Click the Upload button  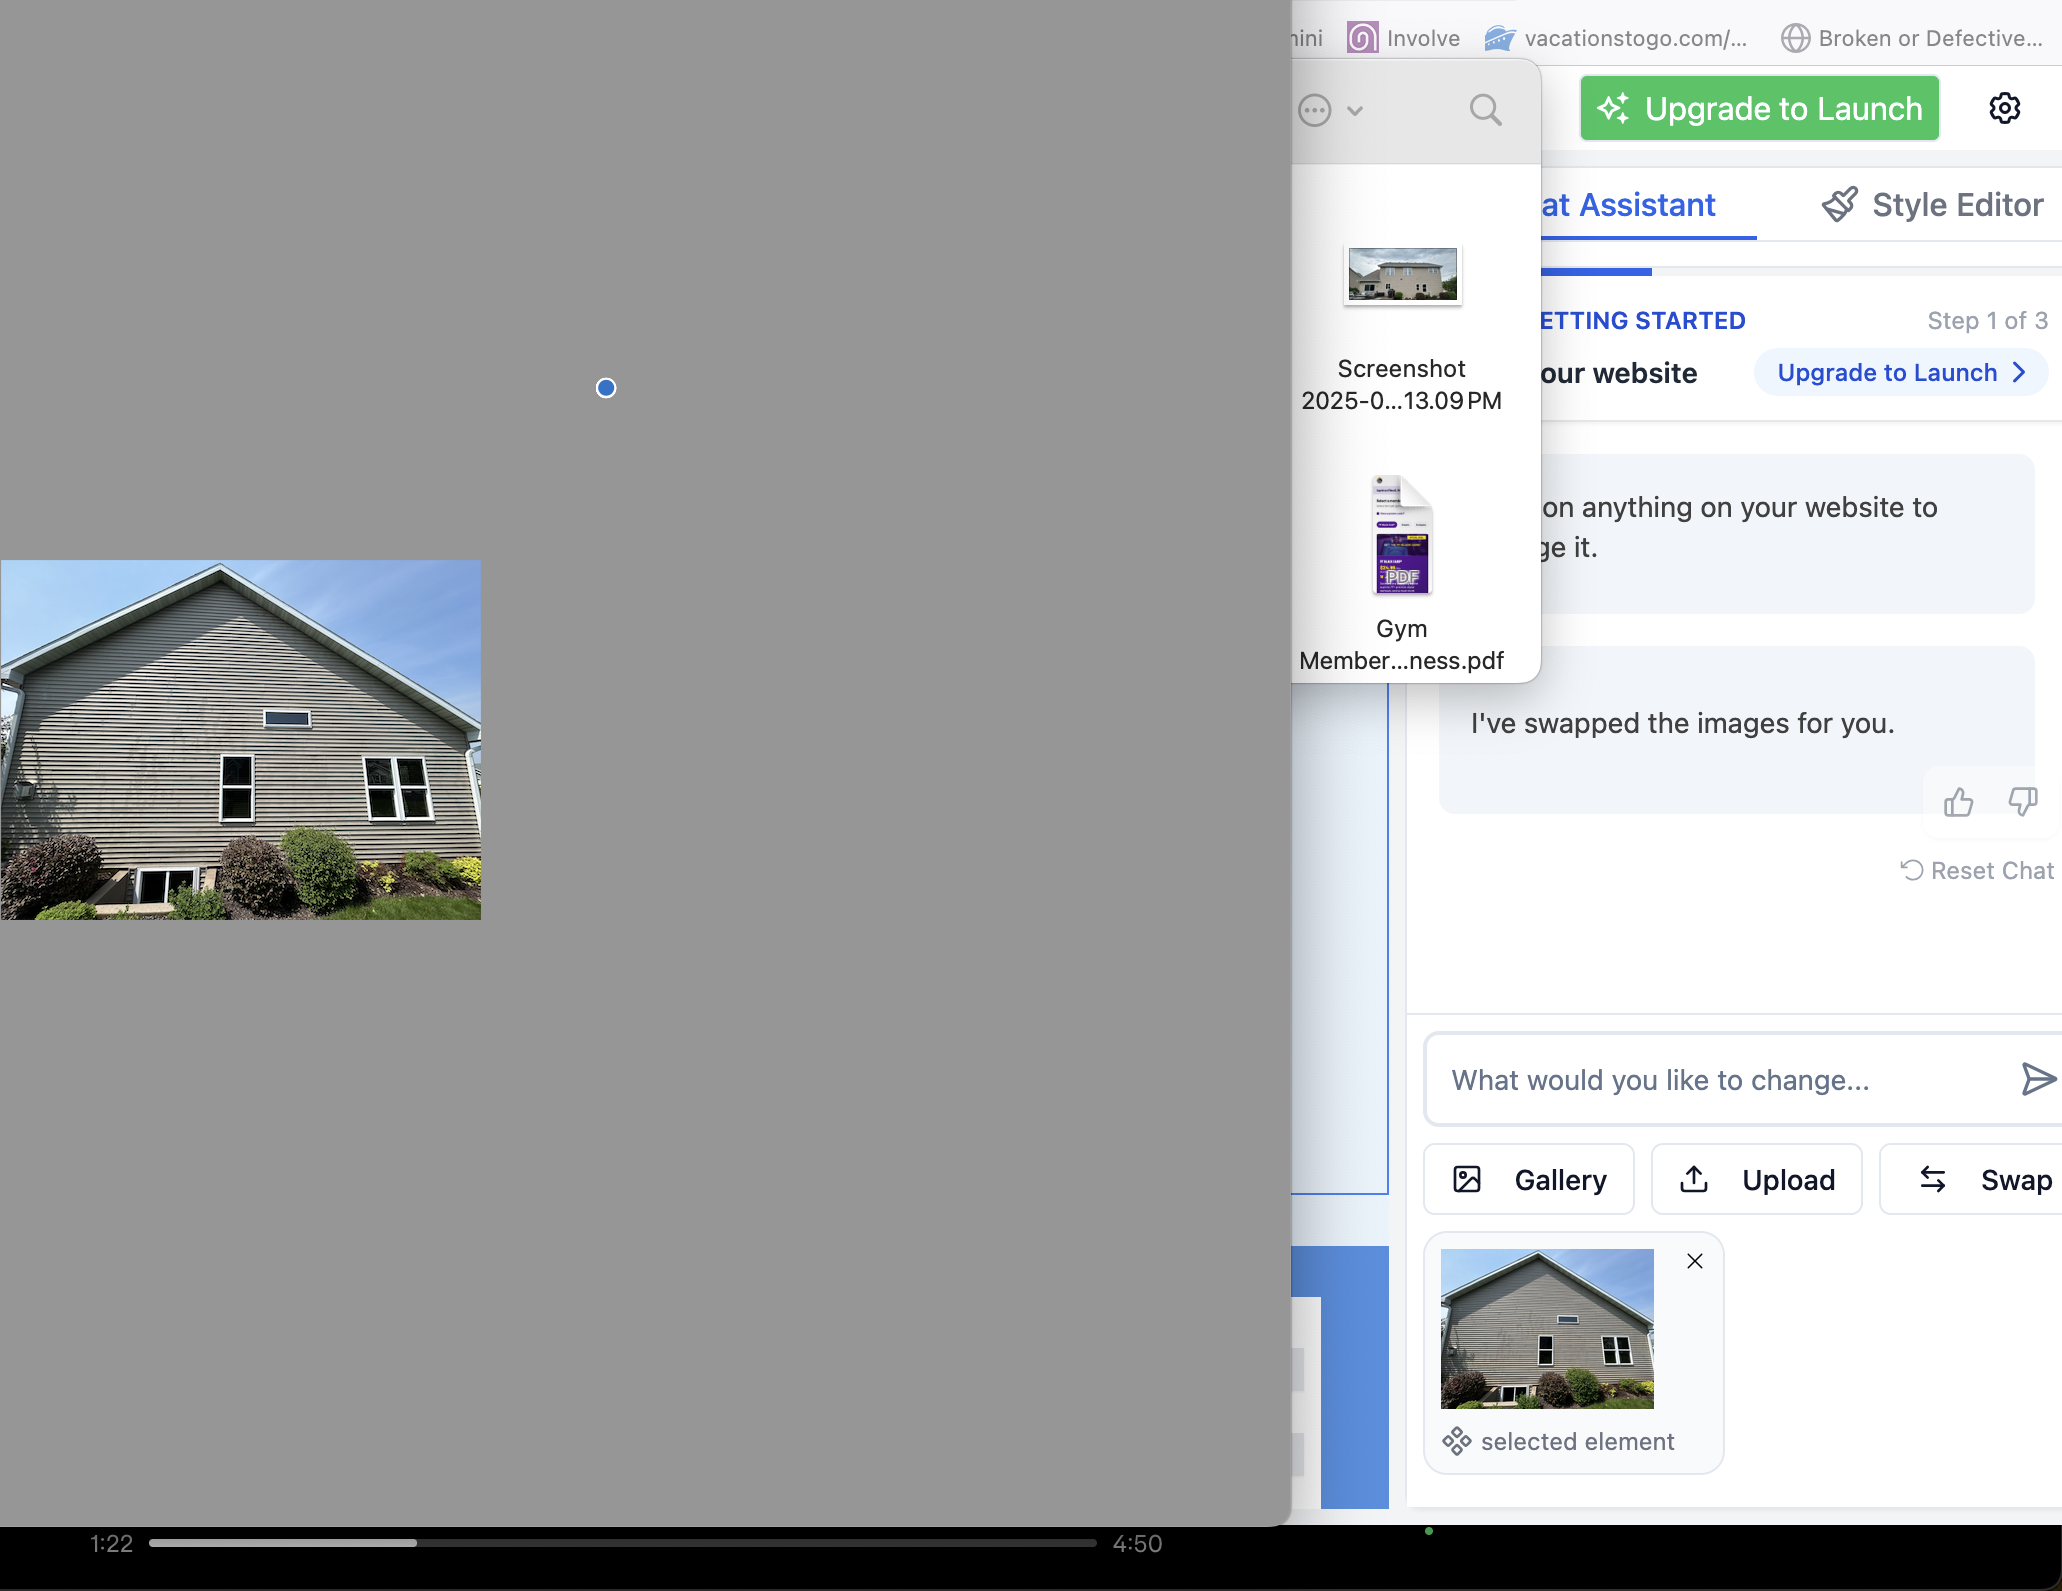1756,1180
